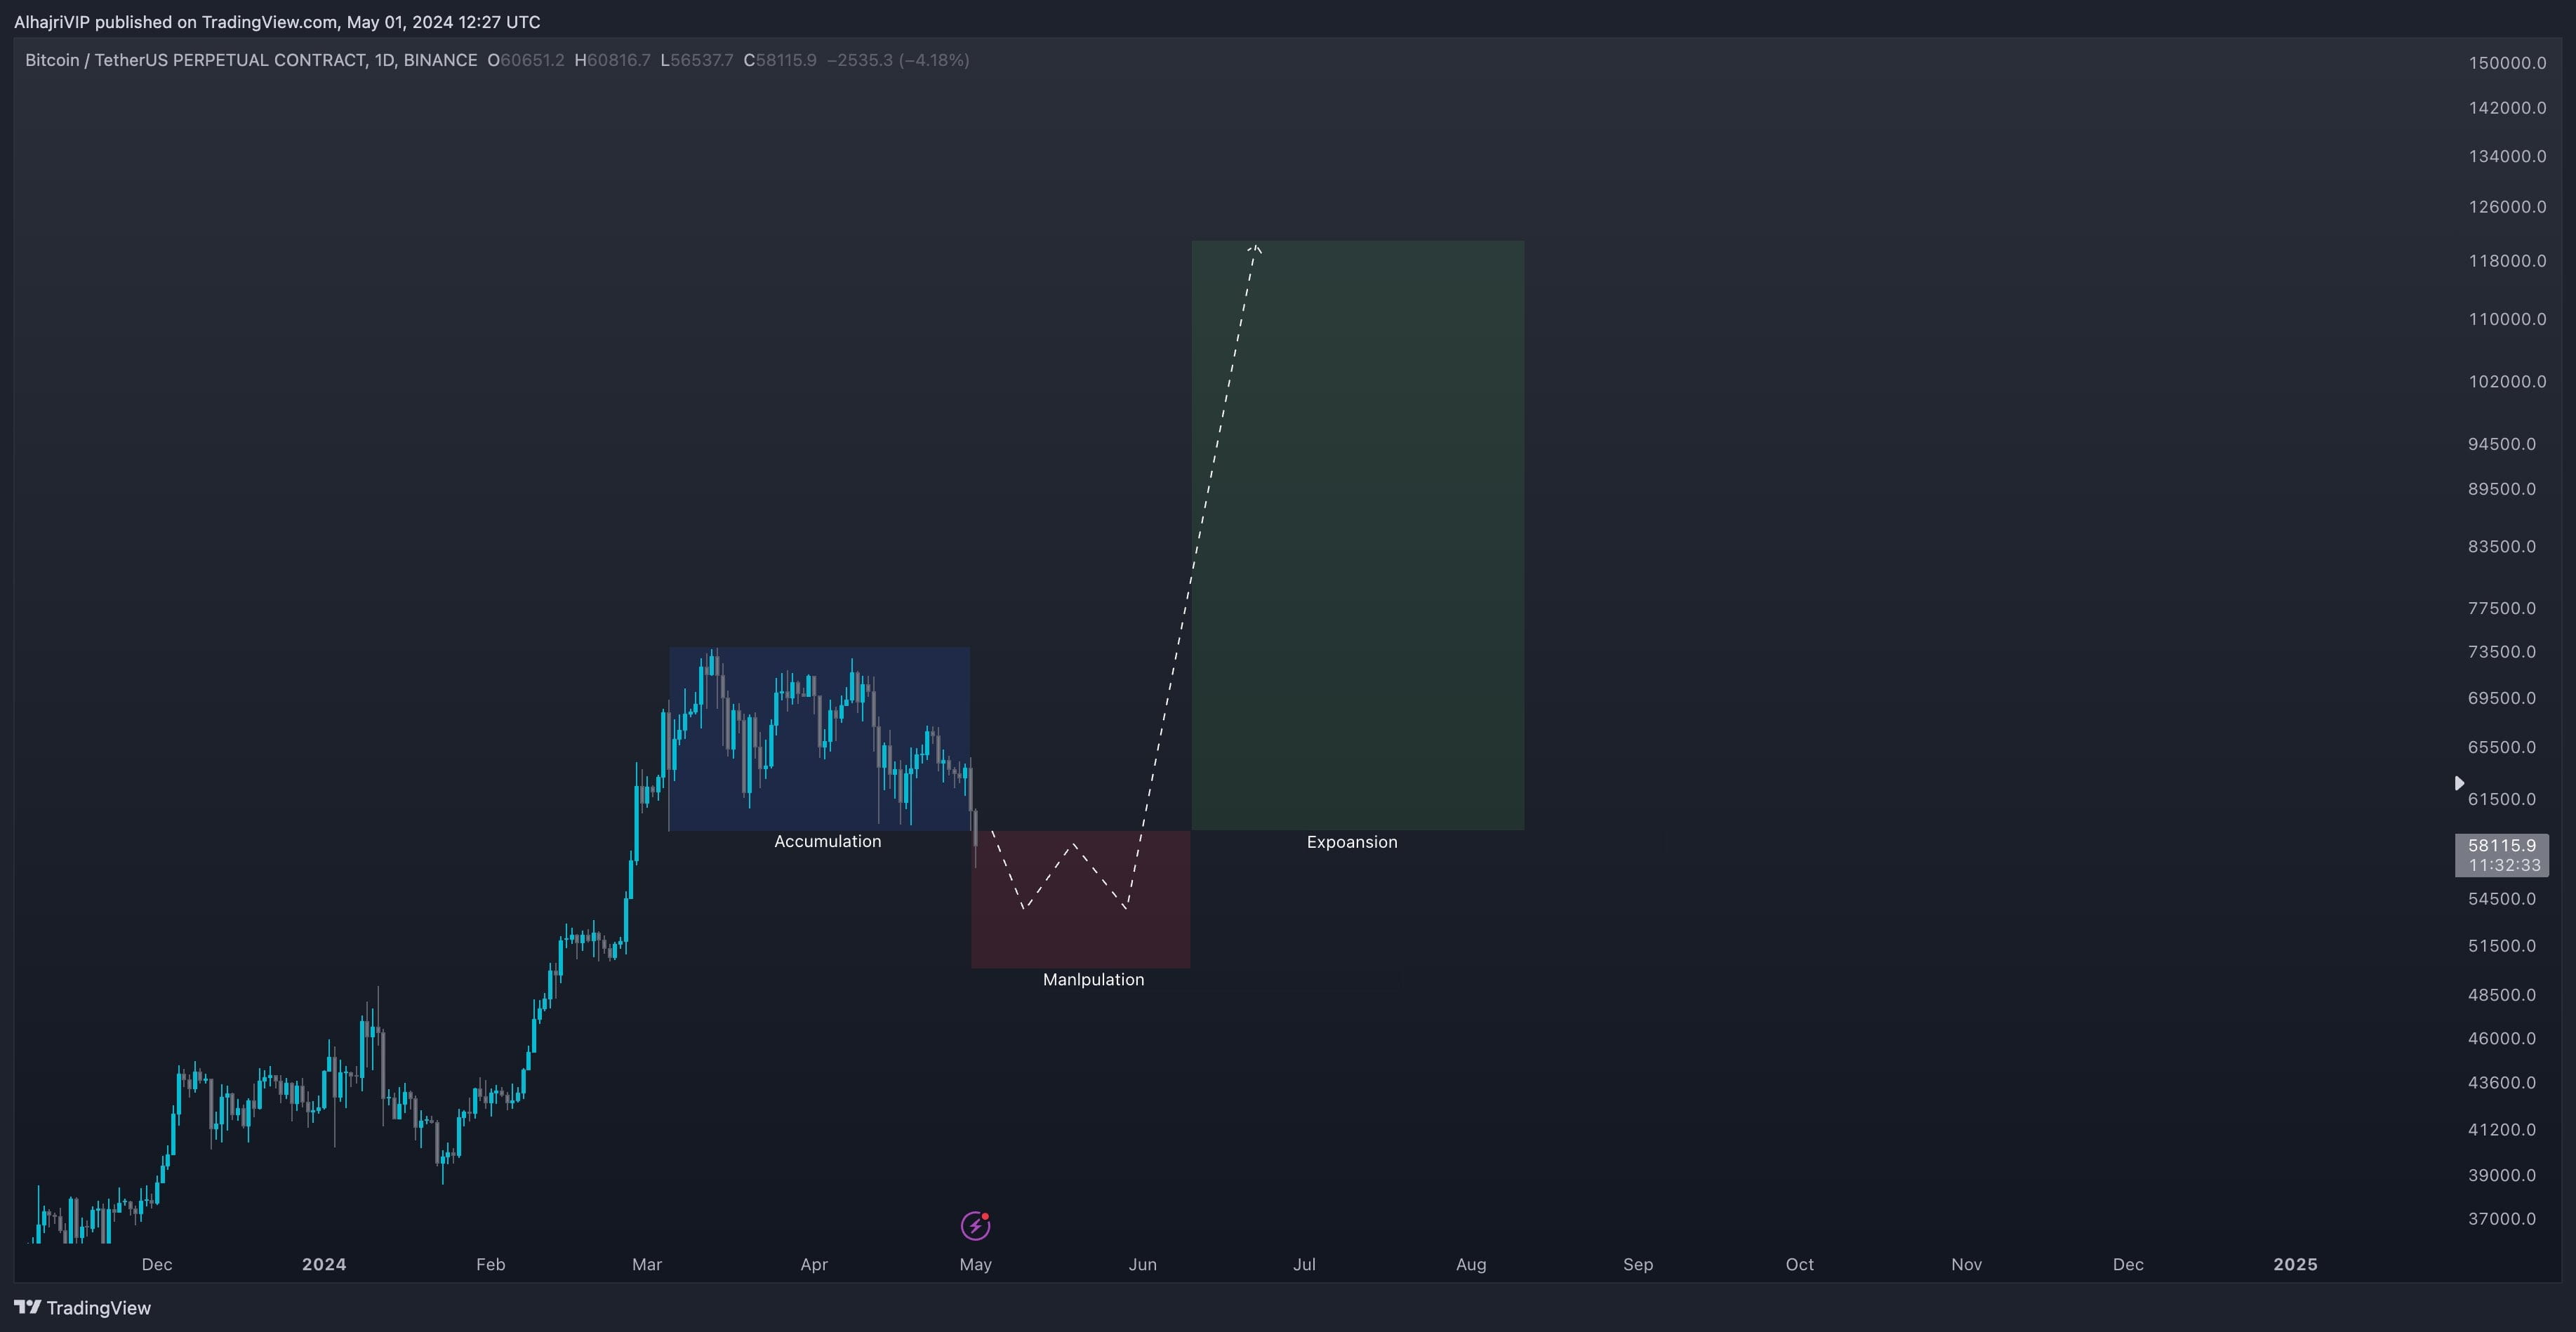Click the 2025 year label on time axis

[2295, 1264]
